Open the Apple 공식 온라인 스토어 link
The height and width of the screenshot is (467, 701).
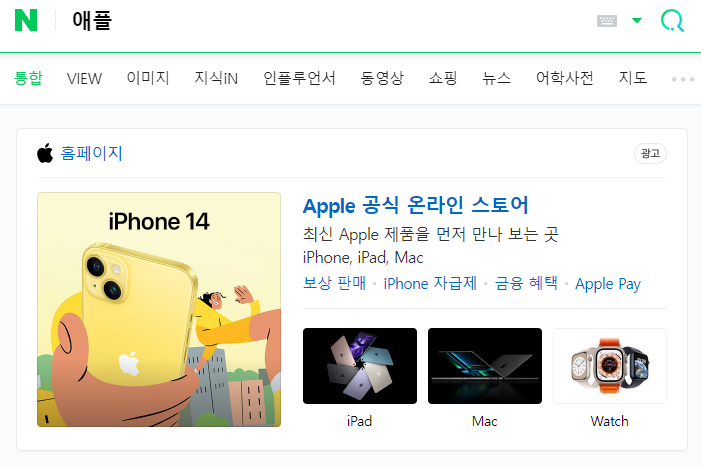(415, 206)
